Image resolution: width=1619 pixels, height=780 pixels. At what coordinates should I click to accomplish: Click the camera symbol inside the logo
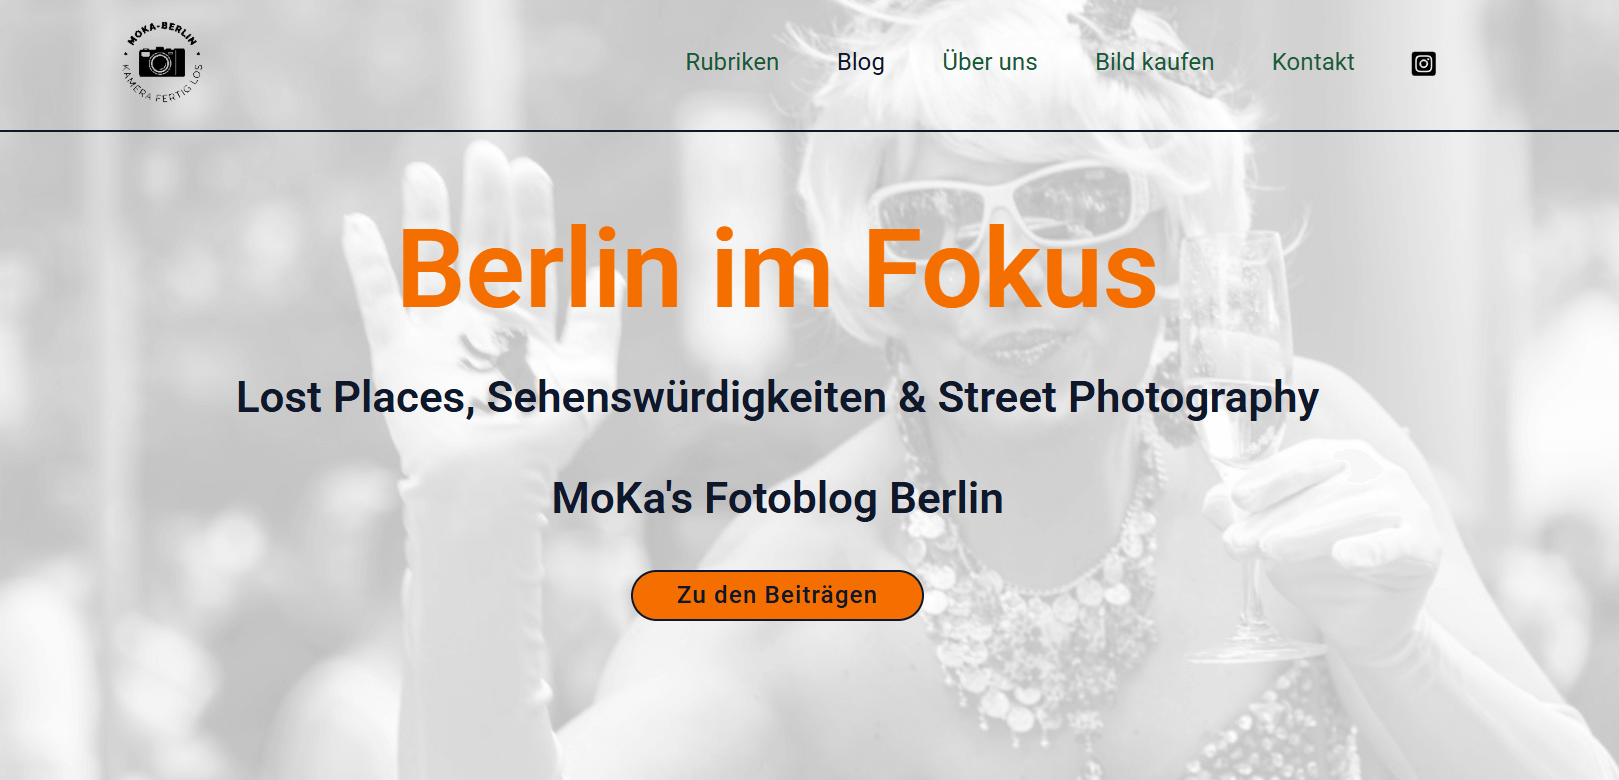point(161,62)
